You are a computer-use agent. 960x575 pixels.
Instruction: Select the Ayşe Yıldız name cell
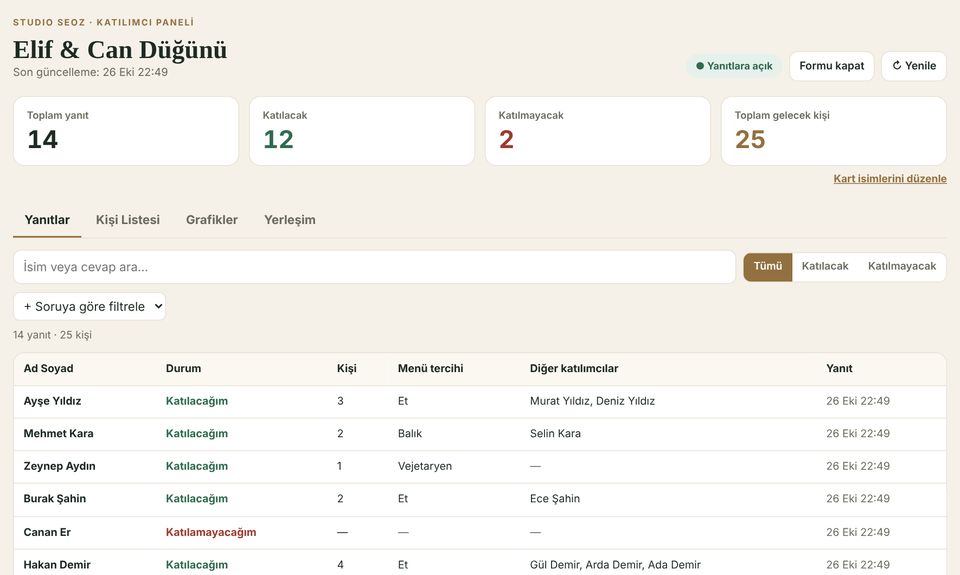52,401
